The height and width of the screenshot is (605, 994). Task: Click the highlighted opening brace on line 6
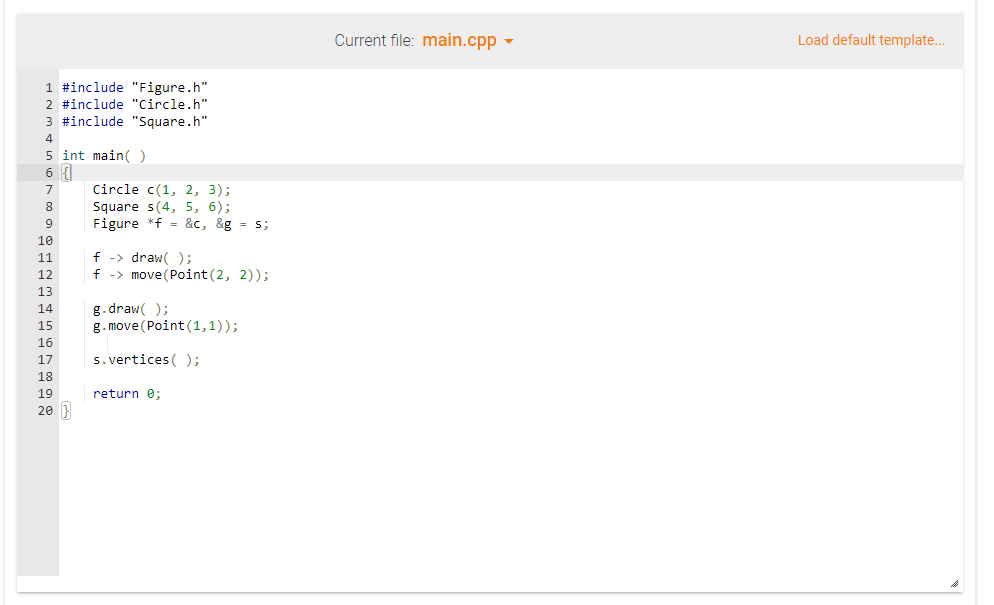coord(65,172)
